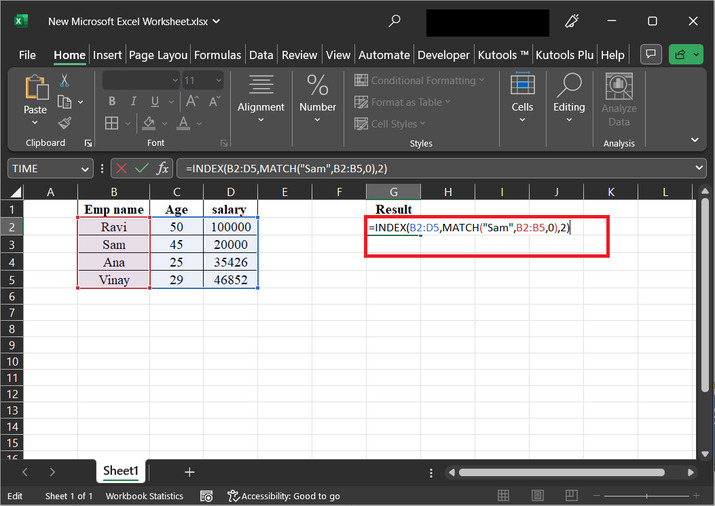Viewport: 715px width, 506px height.
Task: Click the Cut scissors icon
Action: tap(64, 81)
